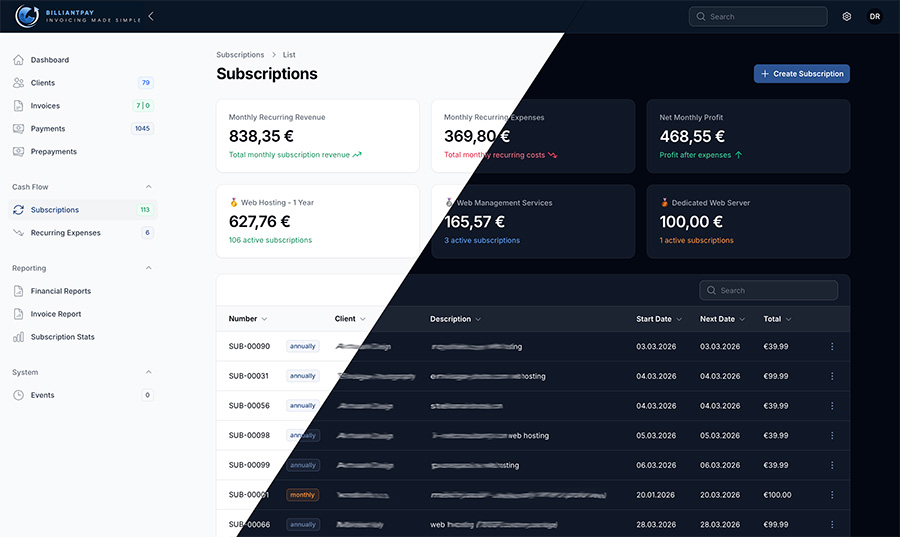This screenshot has width=900, height=537.
Task: Open row actions menu for SUB-00090
Action: pyautogui.click(x=831, y=347)
